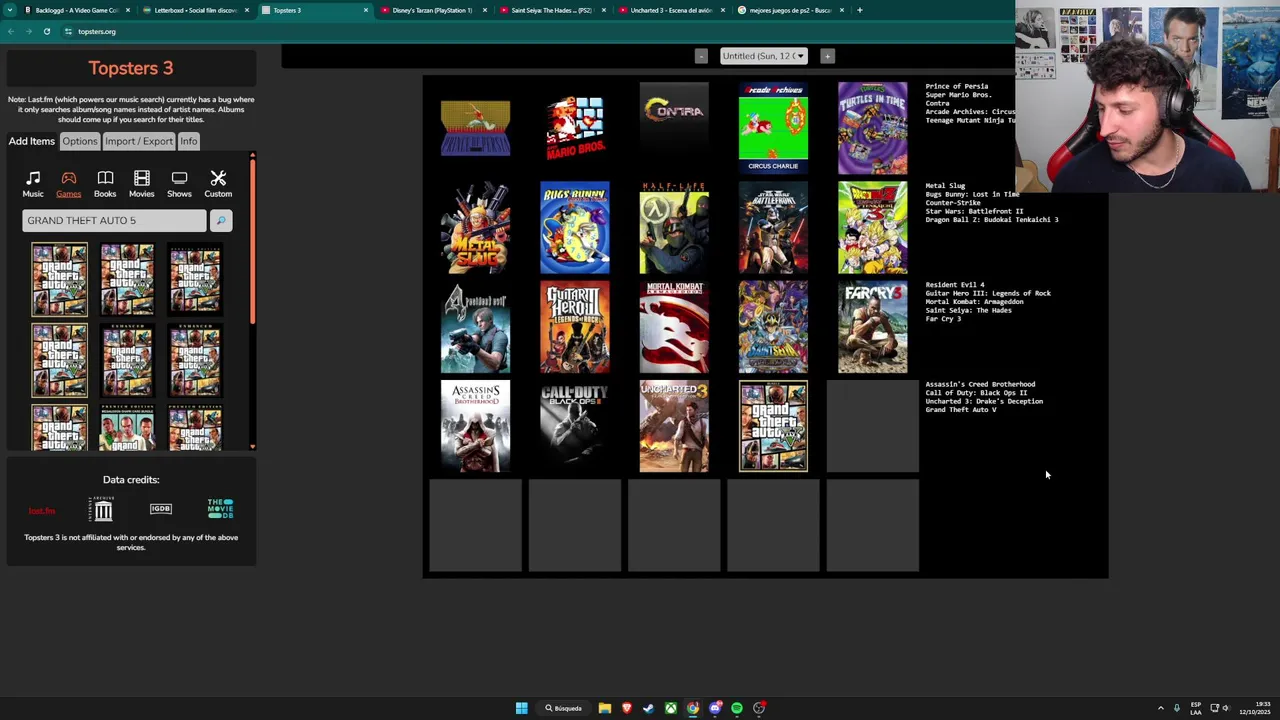Switch to Uncharted 3 browser tab
Screen dimensions: 1280x720
(670, 10)
